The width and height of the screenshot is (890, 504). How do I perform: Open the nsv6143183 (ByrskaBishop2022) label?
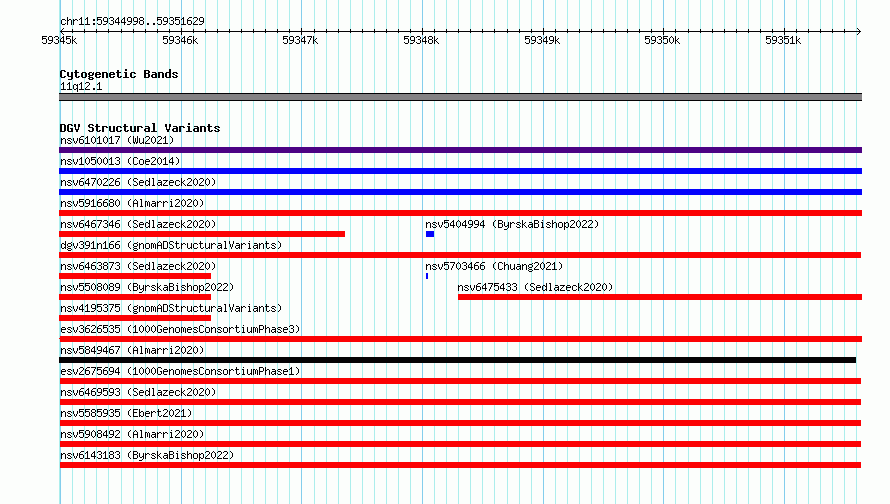click(x=147, y=455)
